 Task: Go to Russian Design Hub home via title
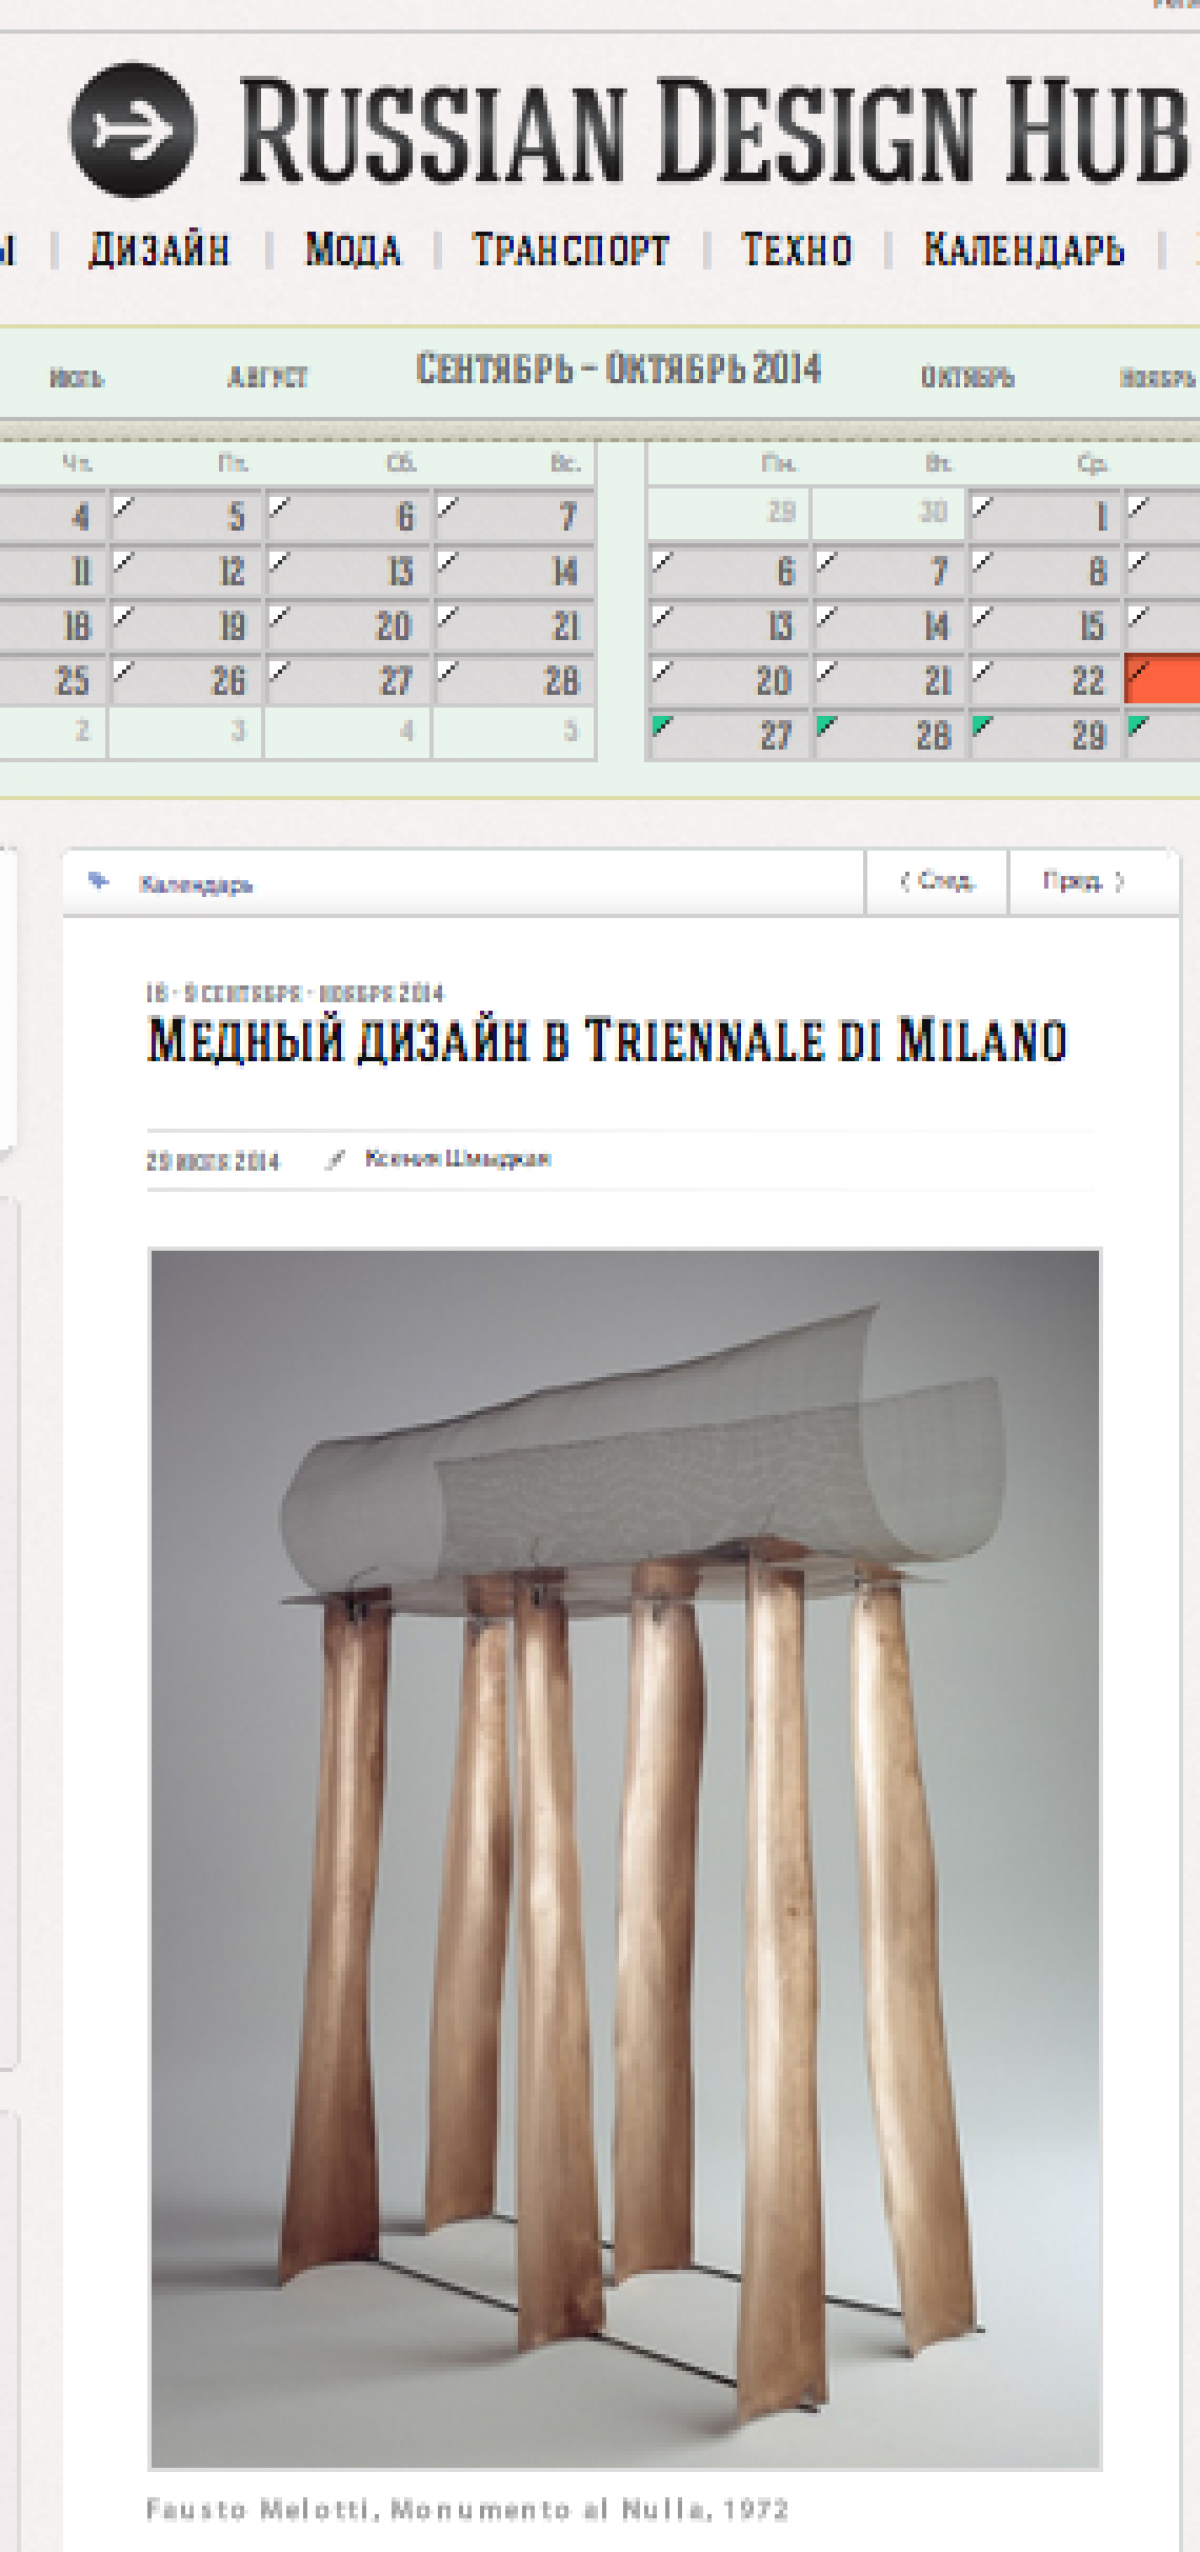(715, 131)
